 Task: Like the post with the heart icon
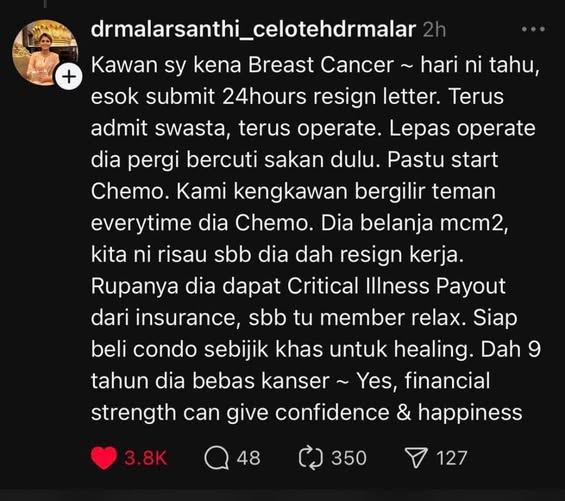[104, 458]
